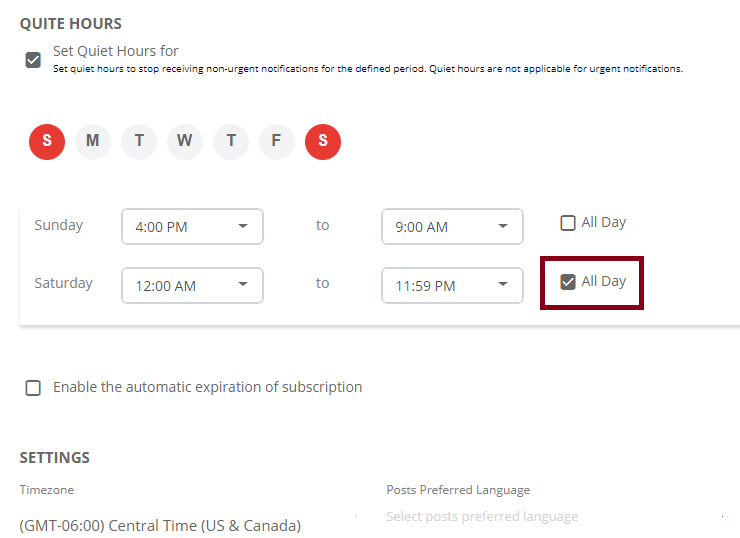Uncheck All Day for Saturday

click(x=568, y=282)
